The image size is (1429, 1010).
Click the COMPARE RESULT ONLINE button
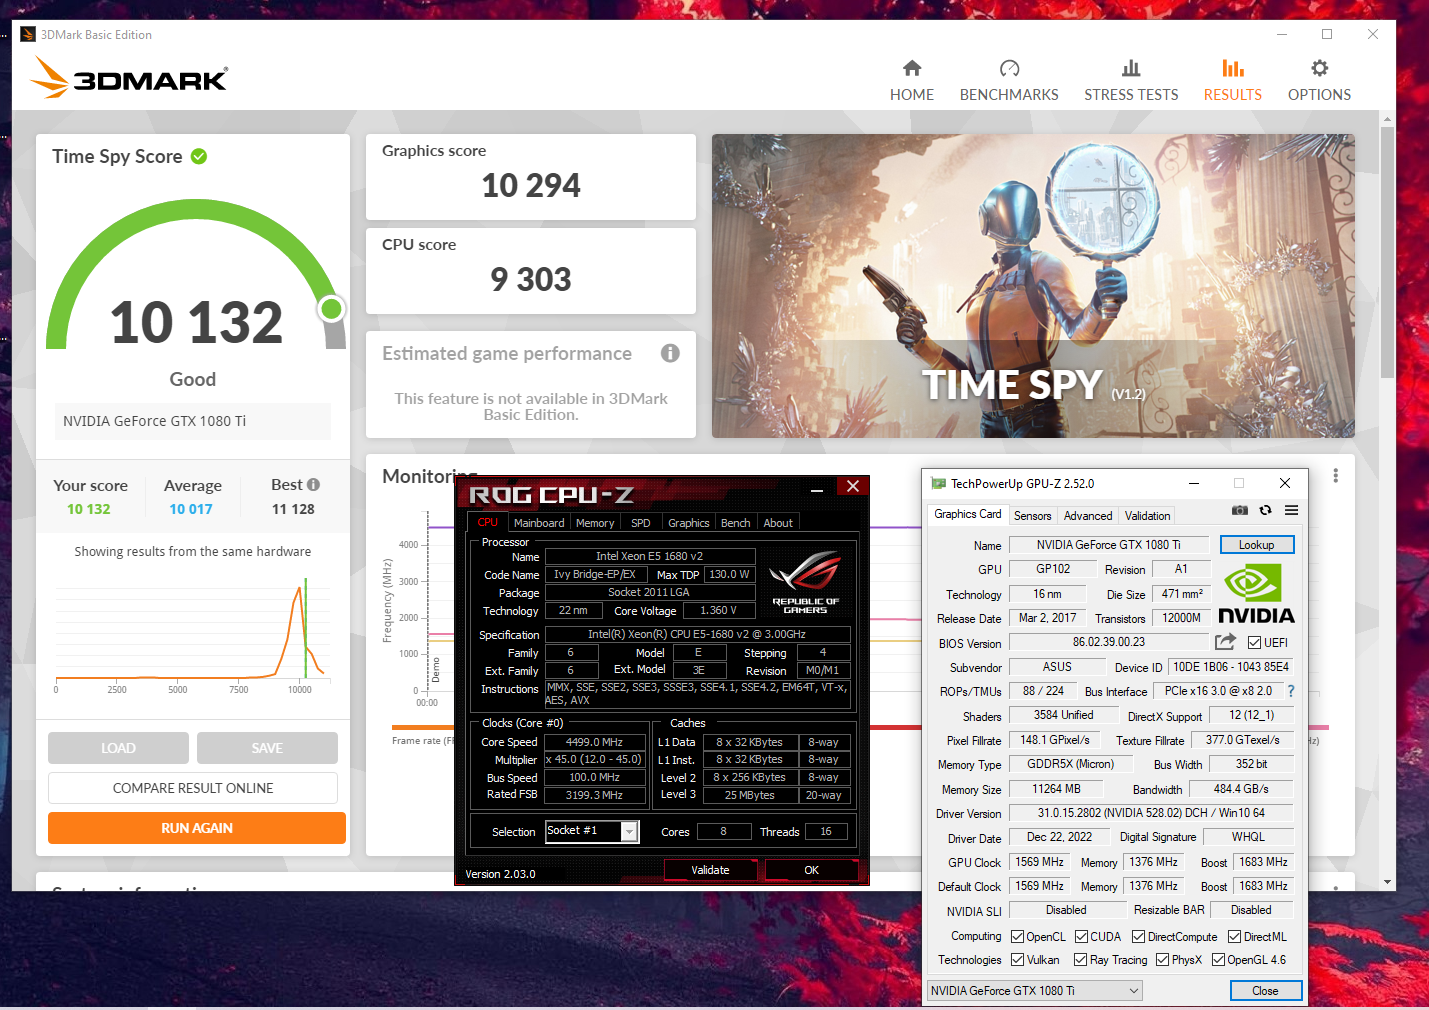click(x=193, y=788)
